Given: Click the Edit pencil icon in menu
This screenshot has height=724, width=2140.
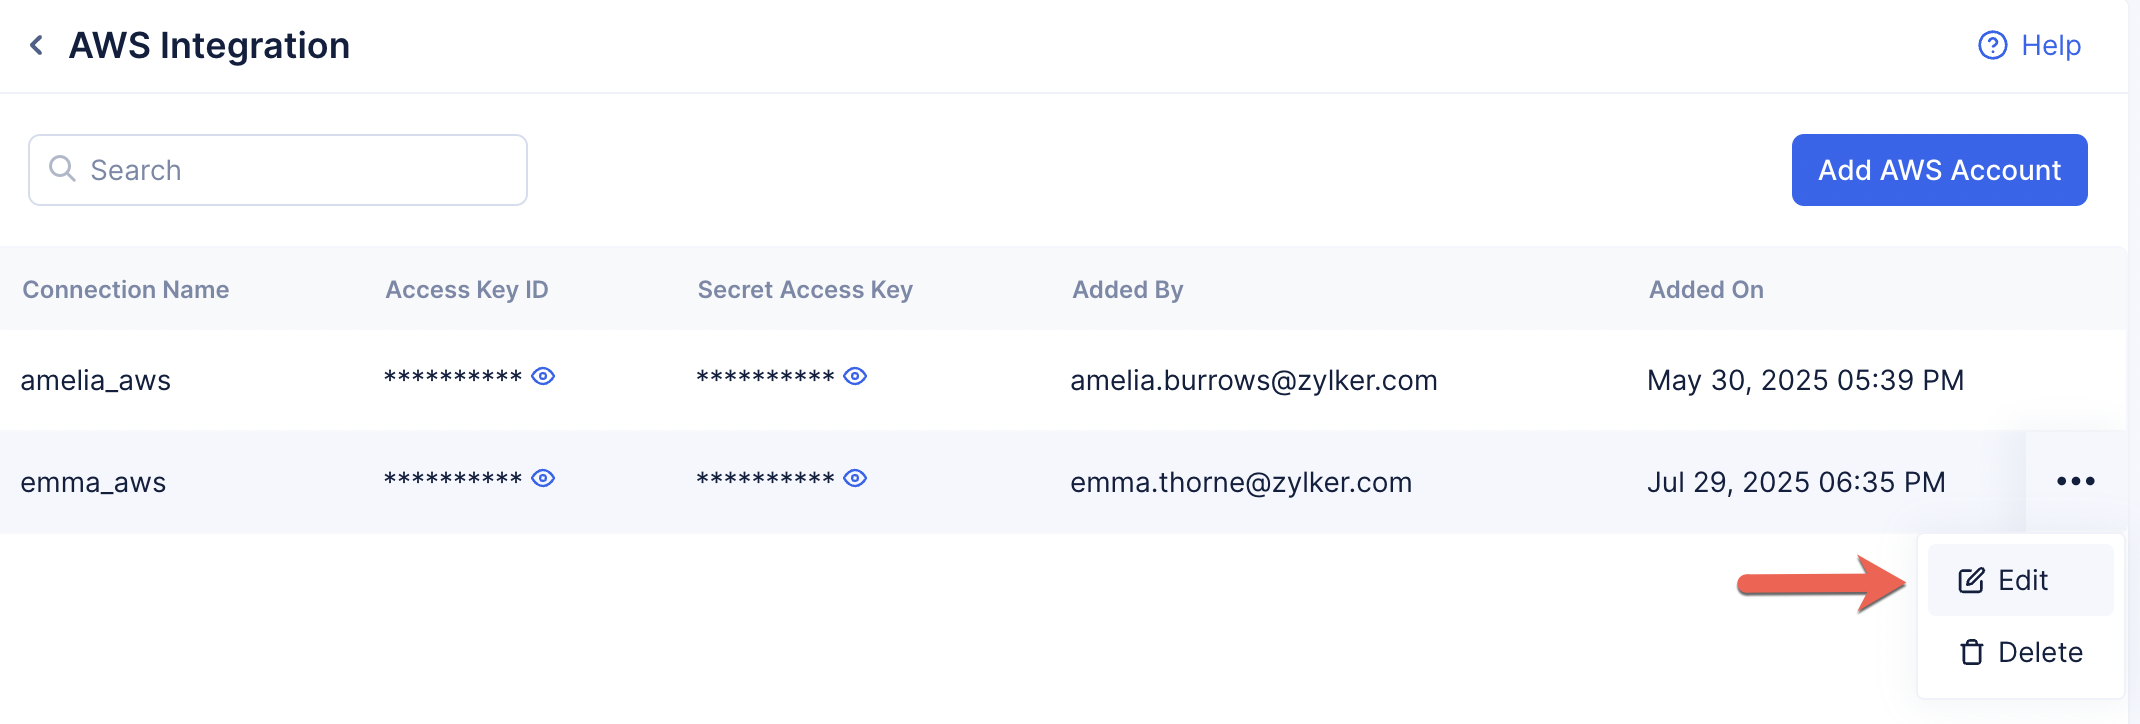Looking at the screenshot, I should click(1971, 580).
